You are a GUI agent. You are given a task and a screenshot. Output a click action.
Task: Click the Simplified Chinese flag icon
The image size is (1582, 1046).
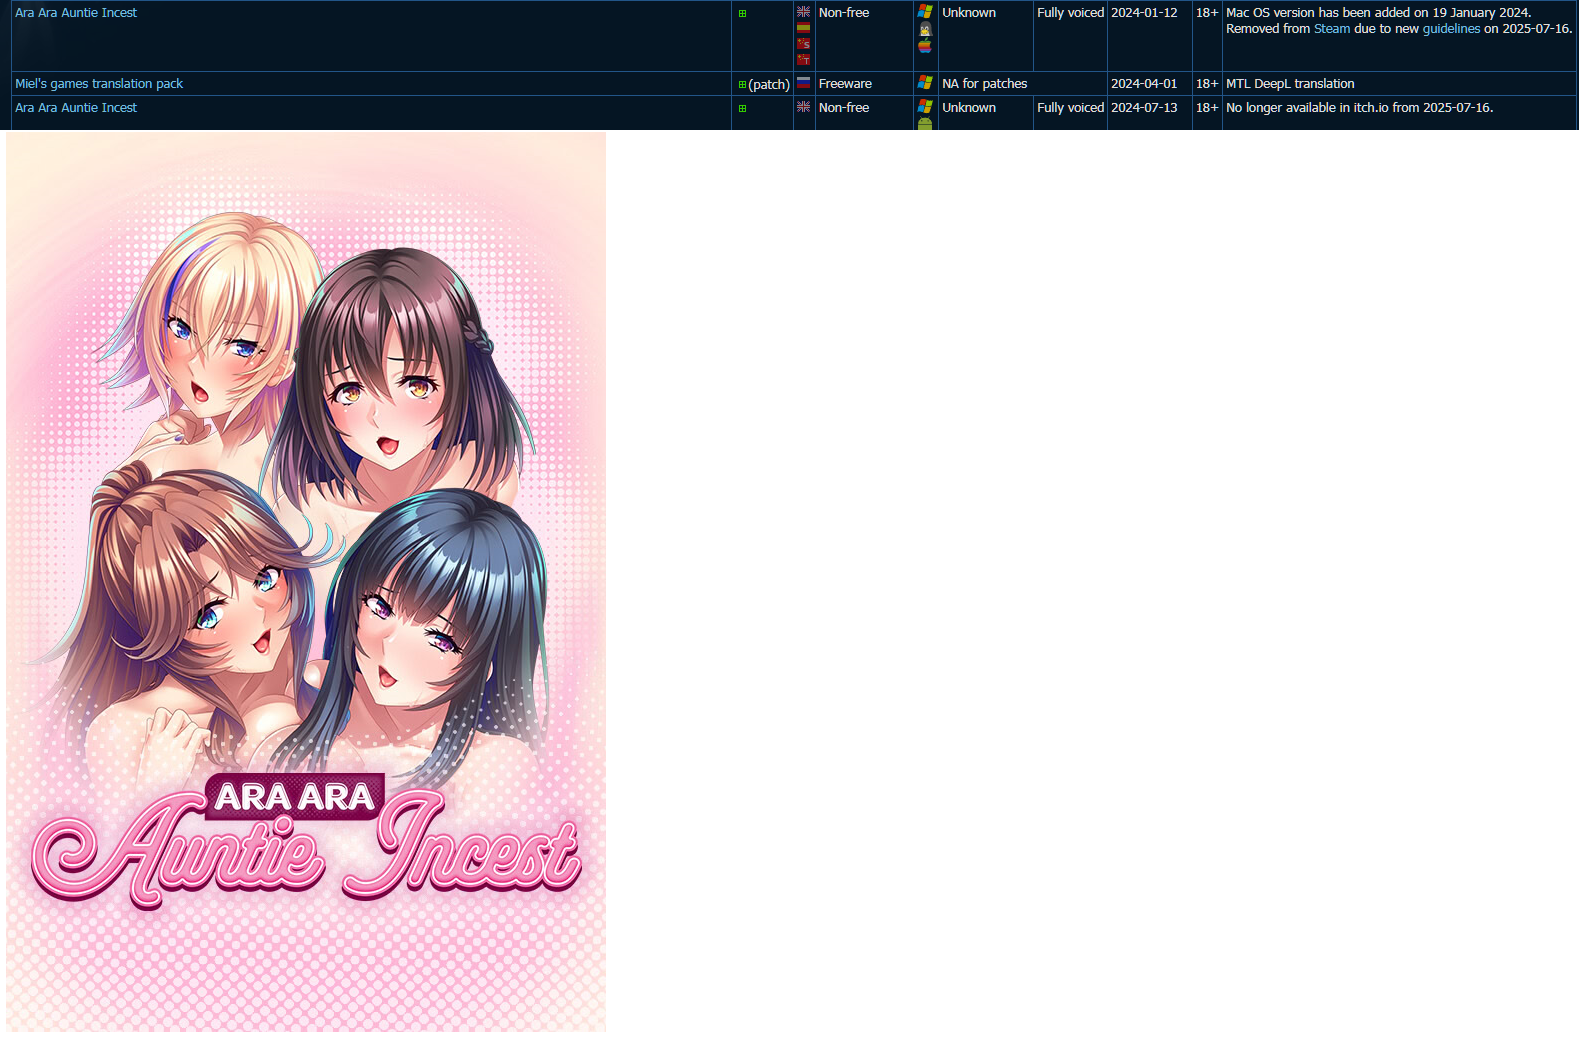coord(803,44)
